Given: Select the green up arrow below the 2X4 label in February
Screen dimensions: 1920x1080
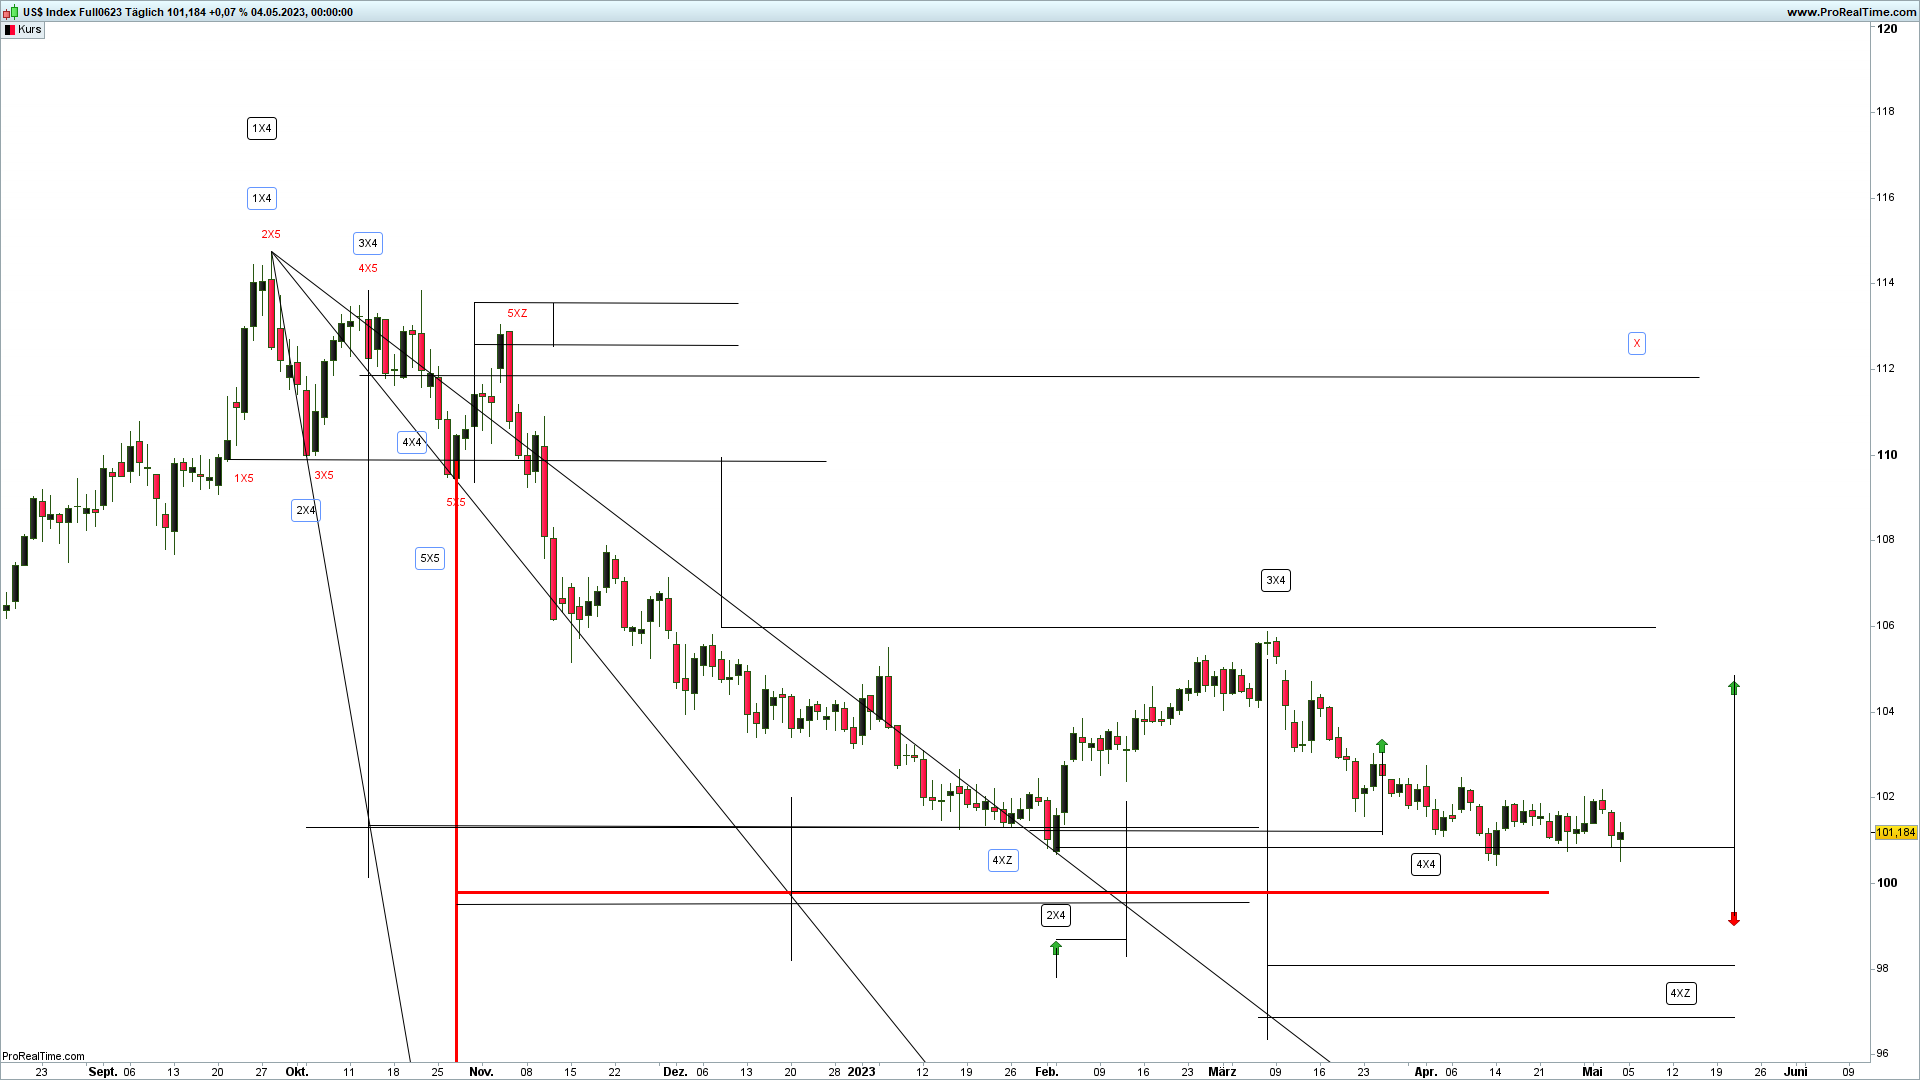Looking at the screenshot, I should tap(1056, 947).
